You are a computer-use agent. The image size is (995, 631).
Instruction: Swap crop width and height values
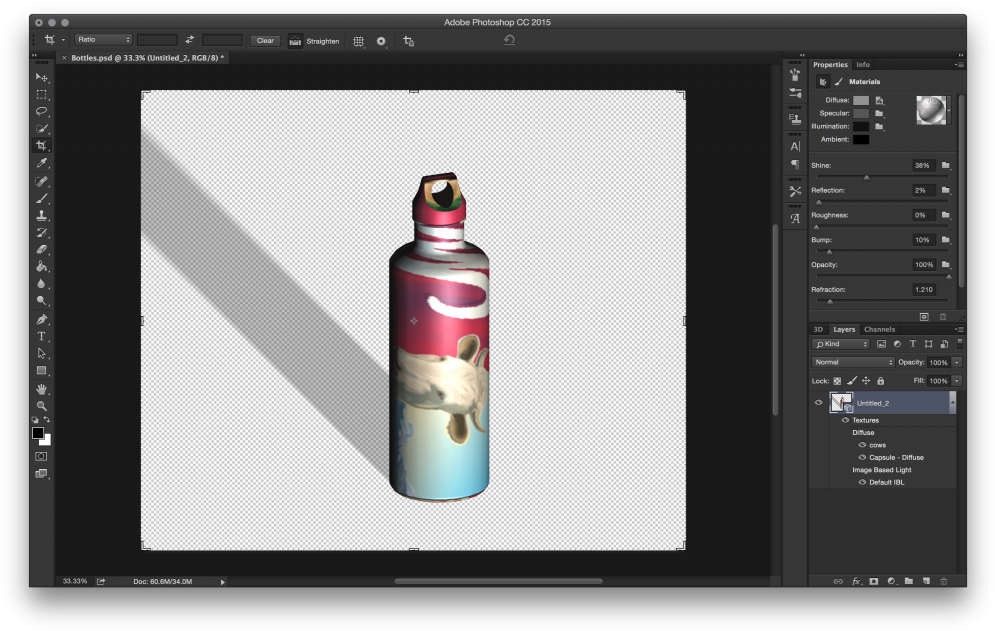(x=189, y=40)
